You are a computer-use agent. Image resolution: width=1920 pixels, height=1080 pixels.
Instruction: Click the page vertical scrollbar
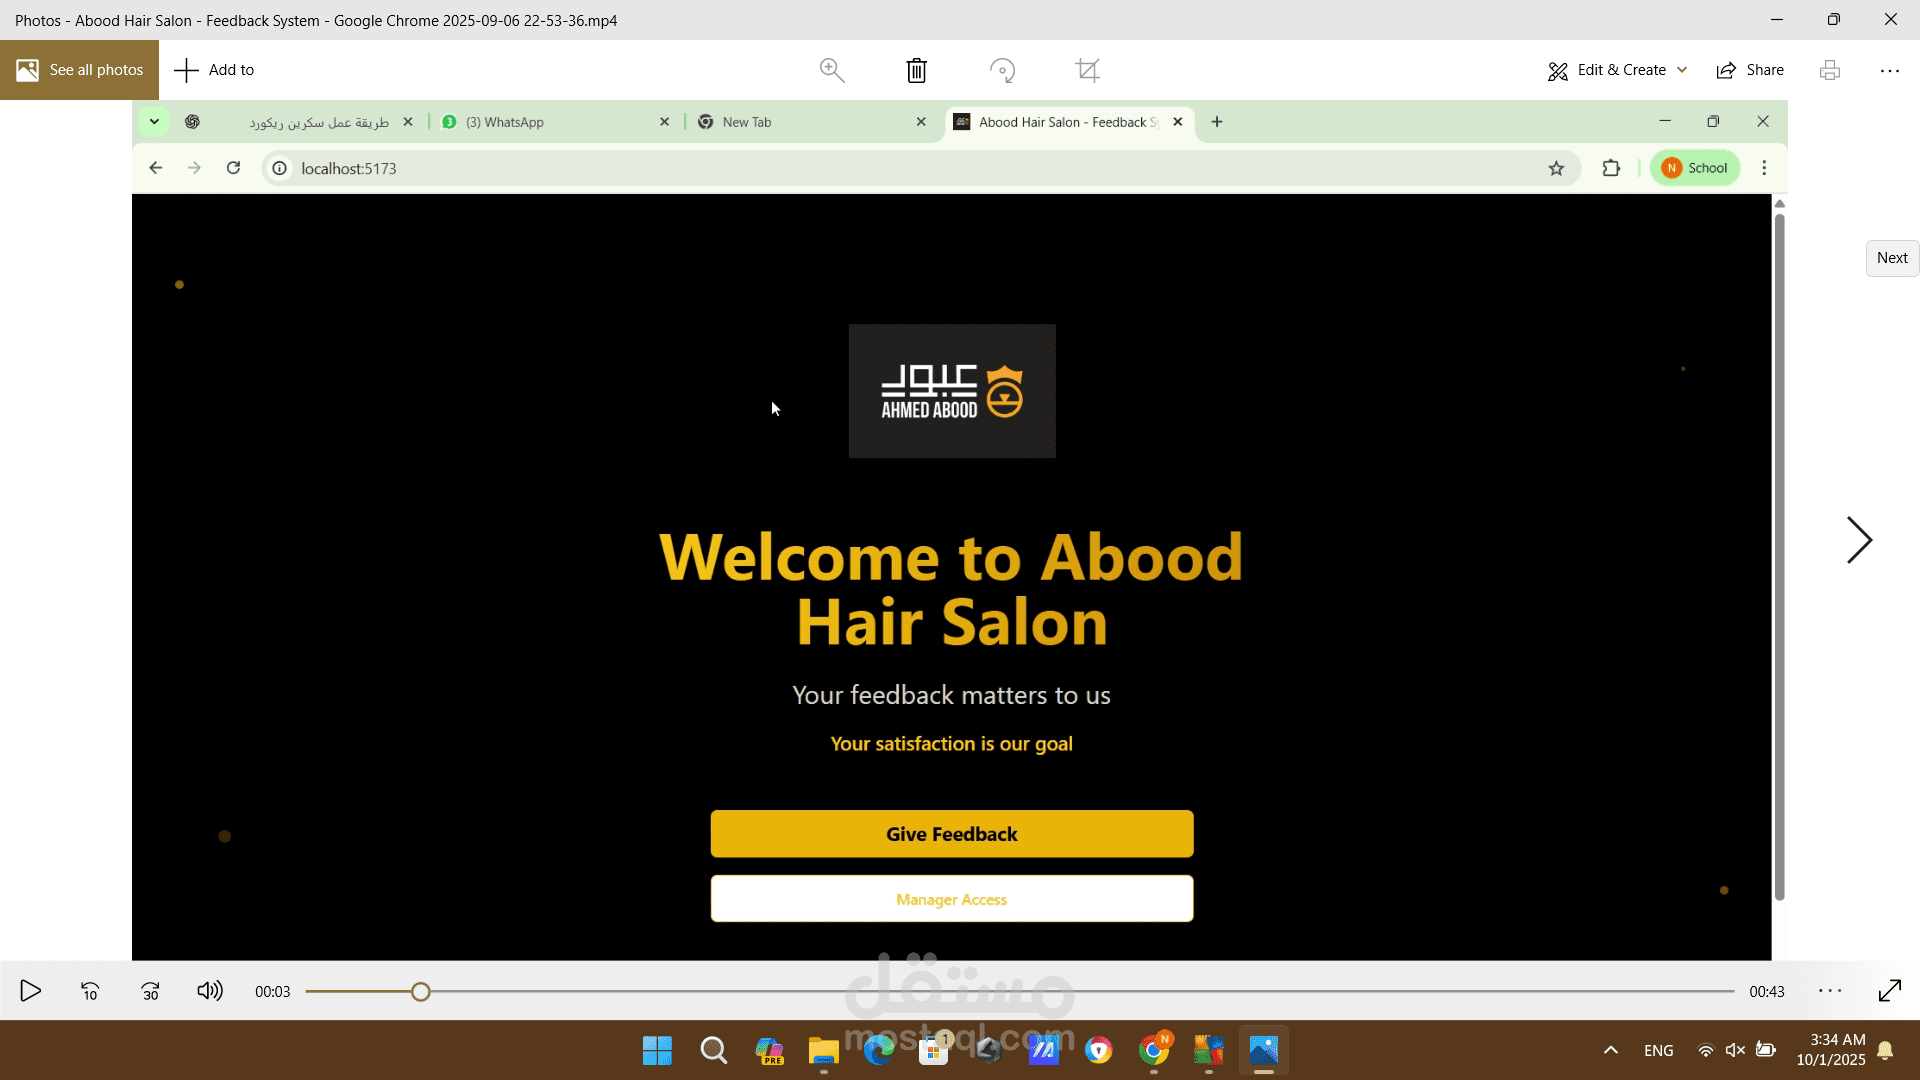click(1779, 555)
